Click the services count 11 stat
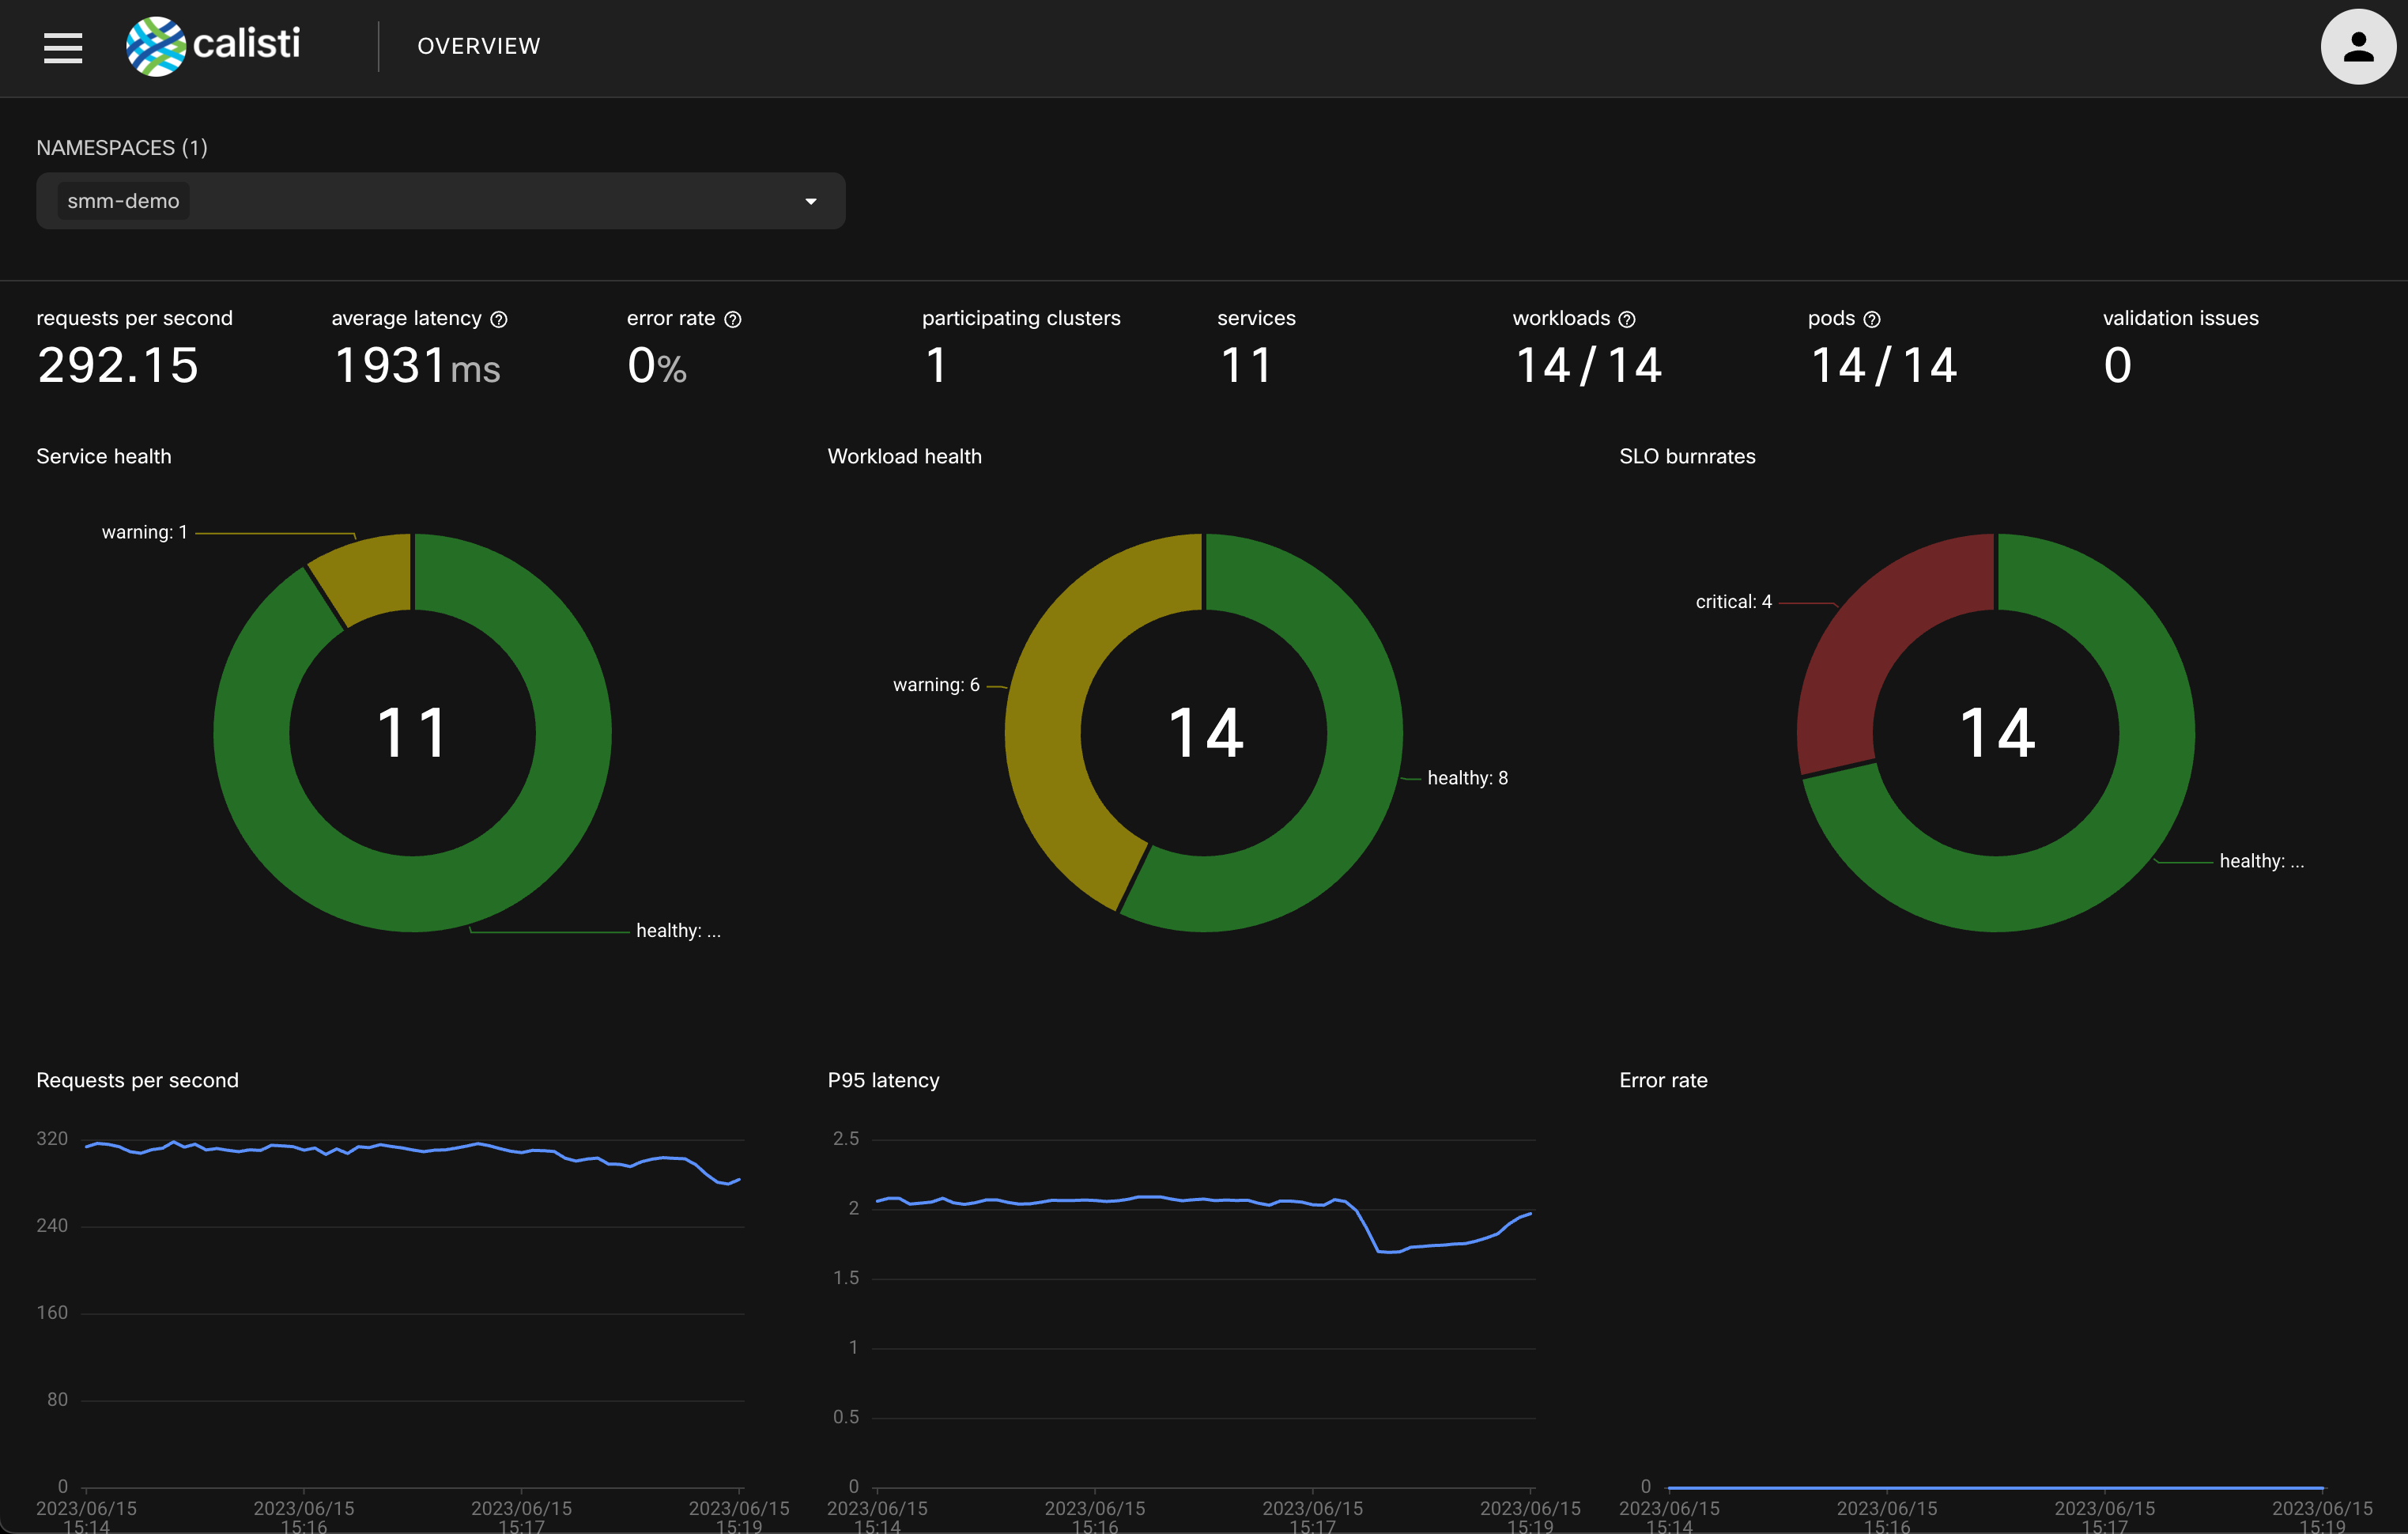The height and width of the screenshot is (1534, 2408). tap(1246, 365)
